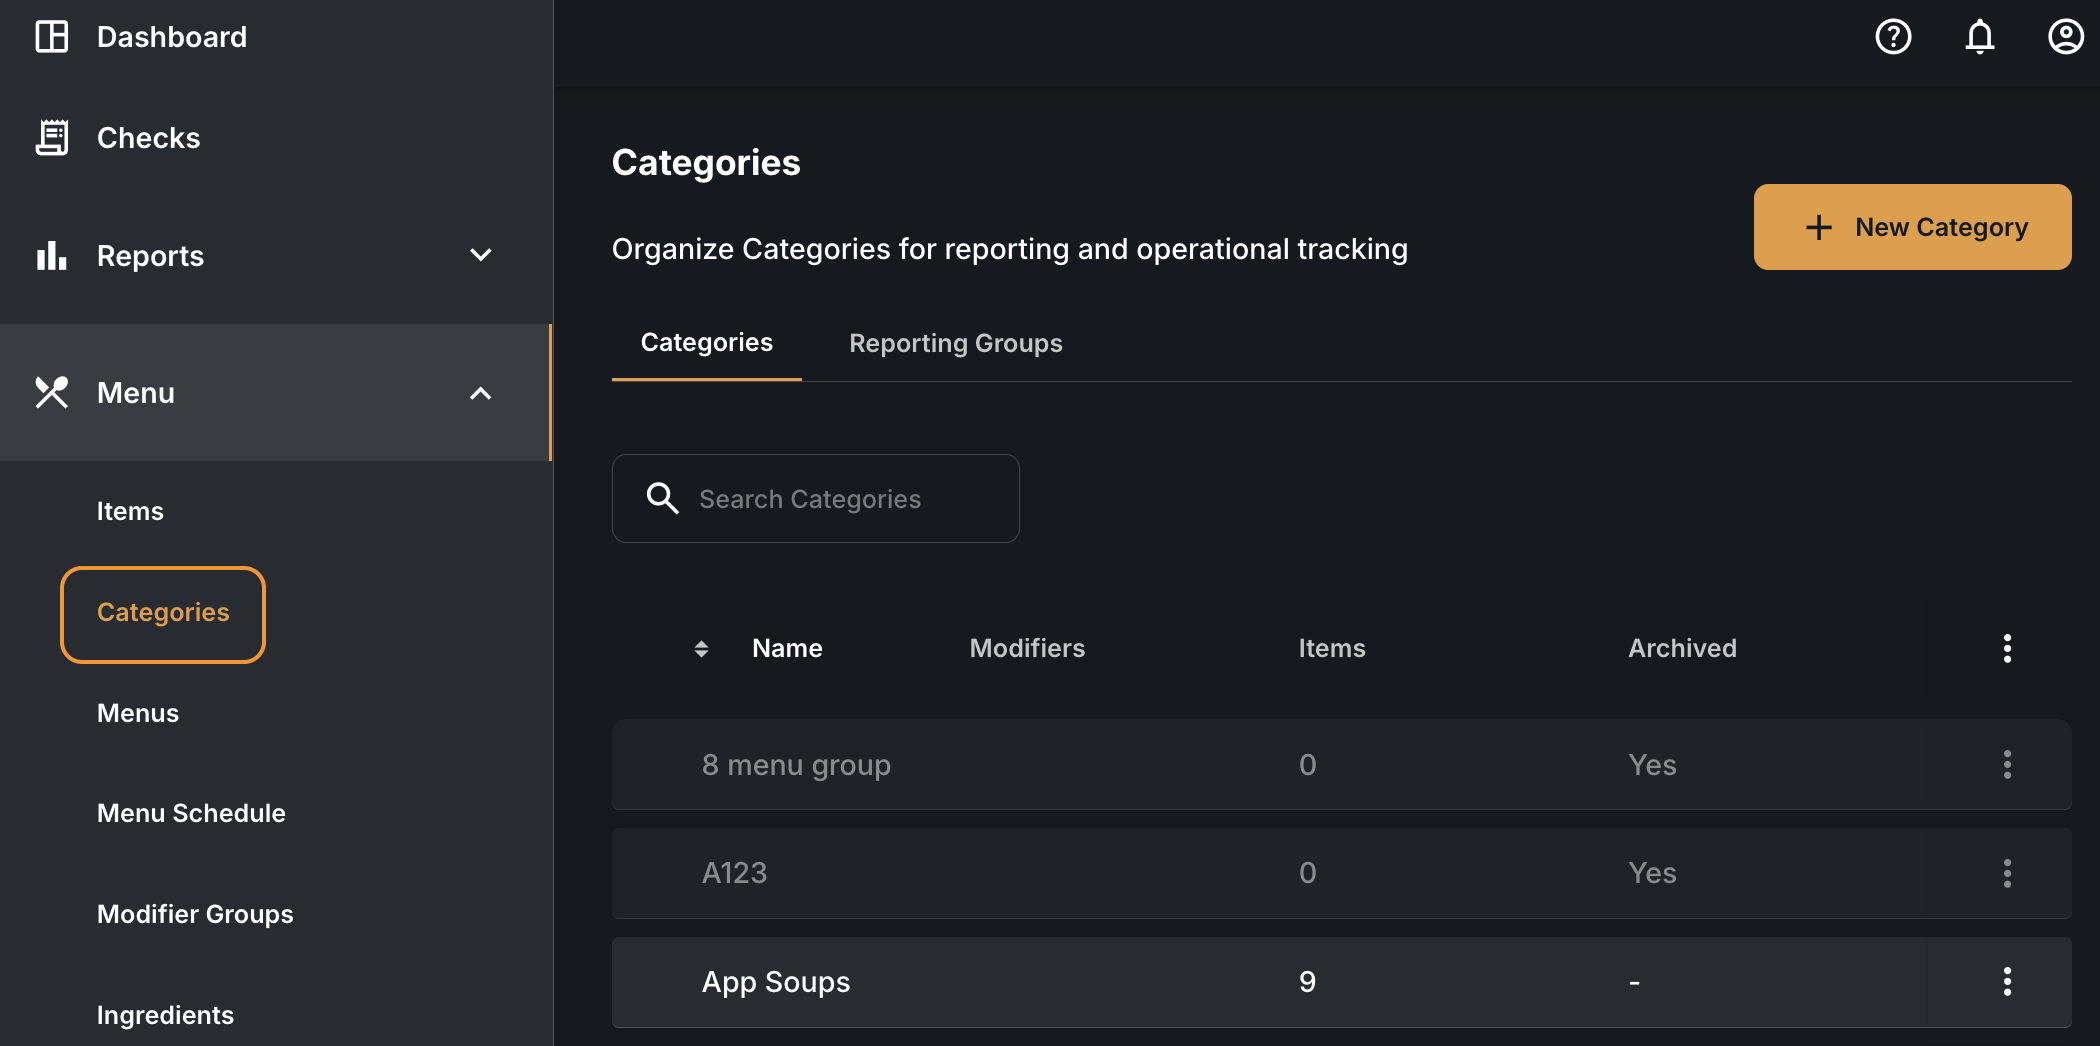Image resolution: width=2100 pixels, height=1046 pixels.
Task: Go to Modifier Groups in sidebar
Action: [195, 914]
